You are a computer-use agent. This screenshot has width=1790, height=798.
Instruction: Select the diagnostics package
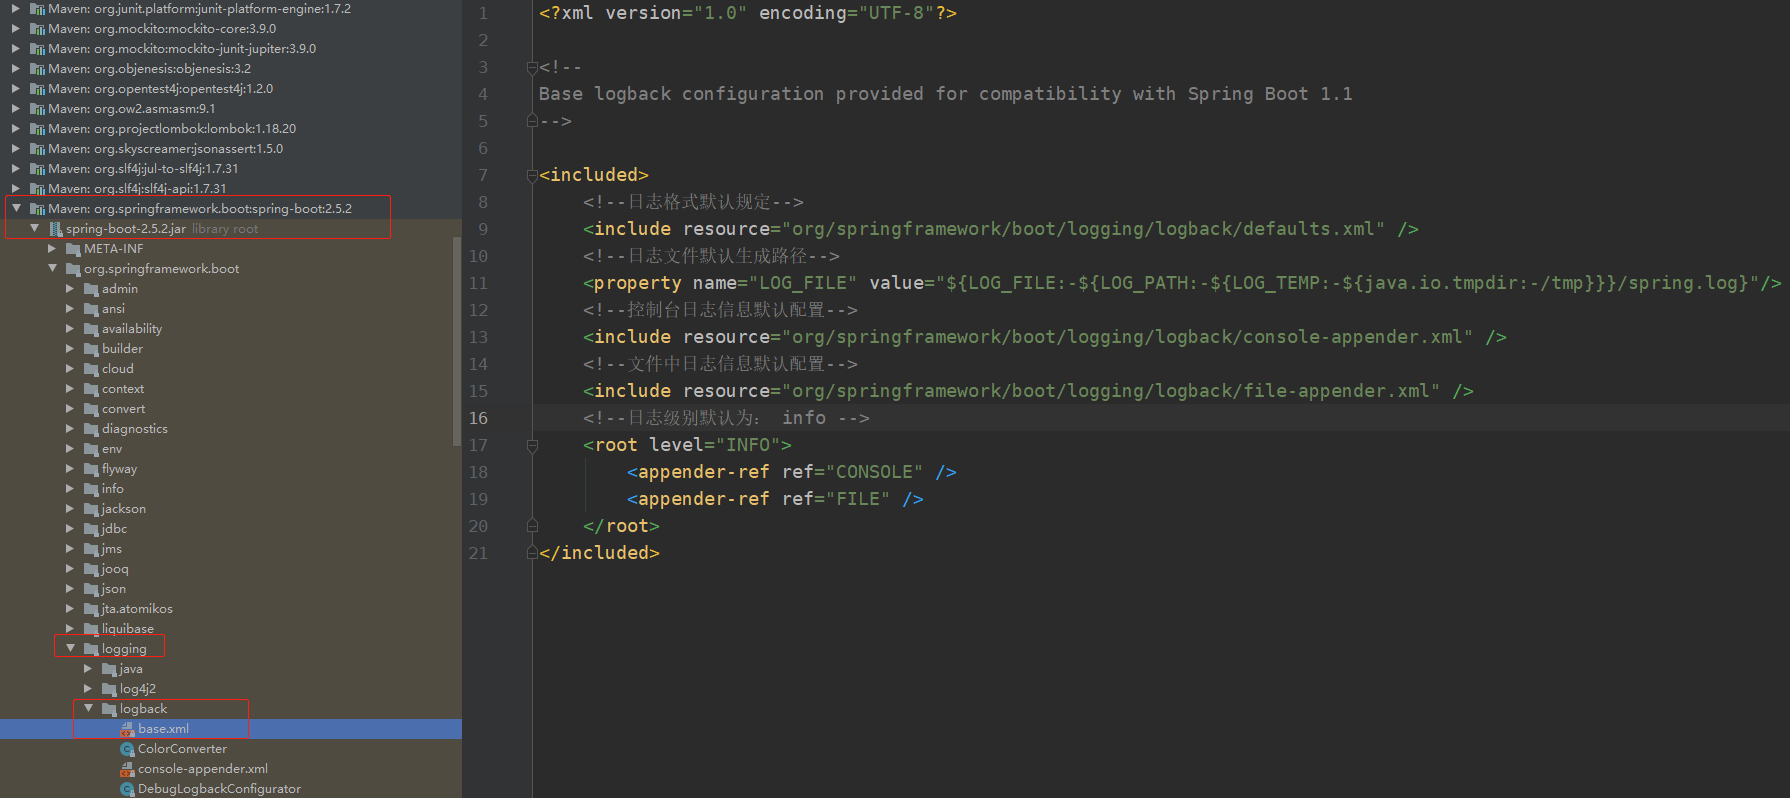(134, 428)
